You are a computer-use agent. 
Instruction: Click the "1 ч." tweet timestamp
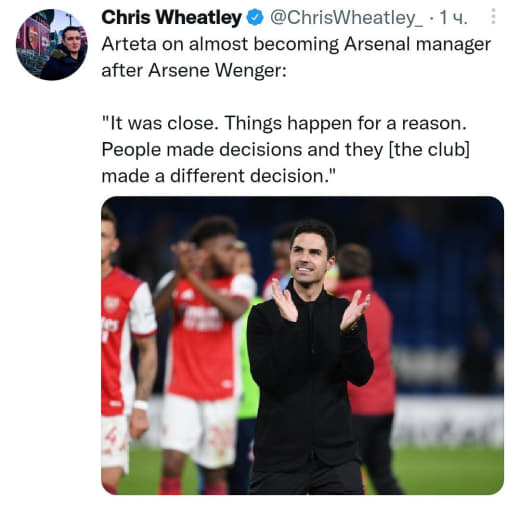454,18
